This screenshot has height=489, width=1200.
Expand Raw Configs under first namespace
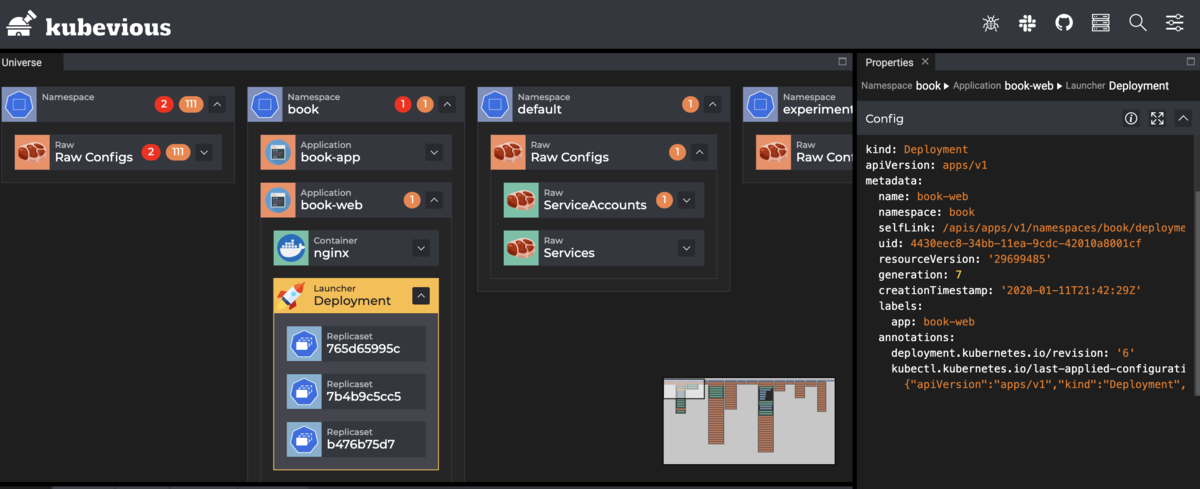(x=204, y=152)
